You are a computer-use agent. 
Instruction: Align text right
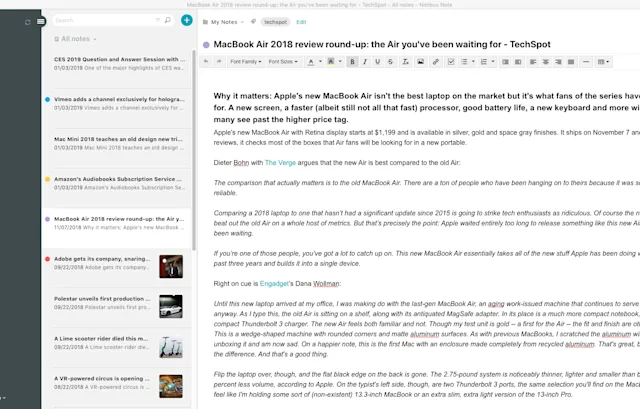(558, 62)
